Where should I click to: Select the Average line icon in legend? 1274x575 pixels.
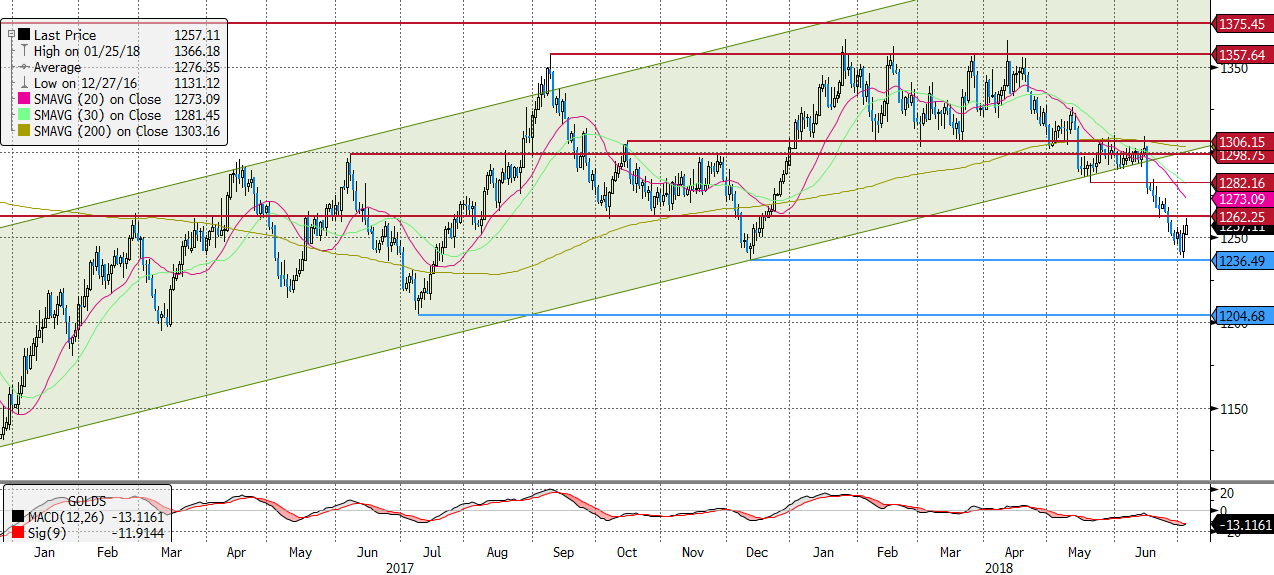(25, 67)
